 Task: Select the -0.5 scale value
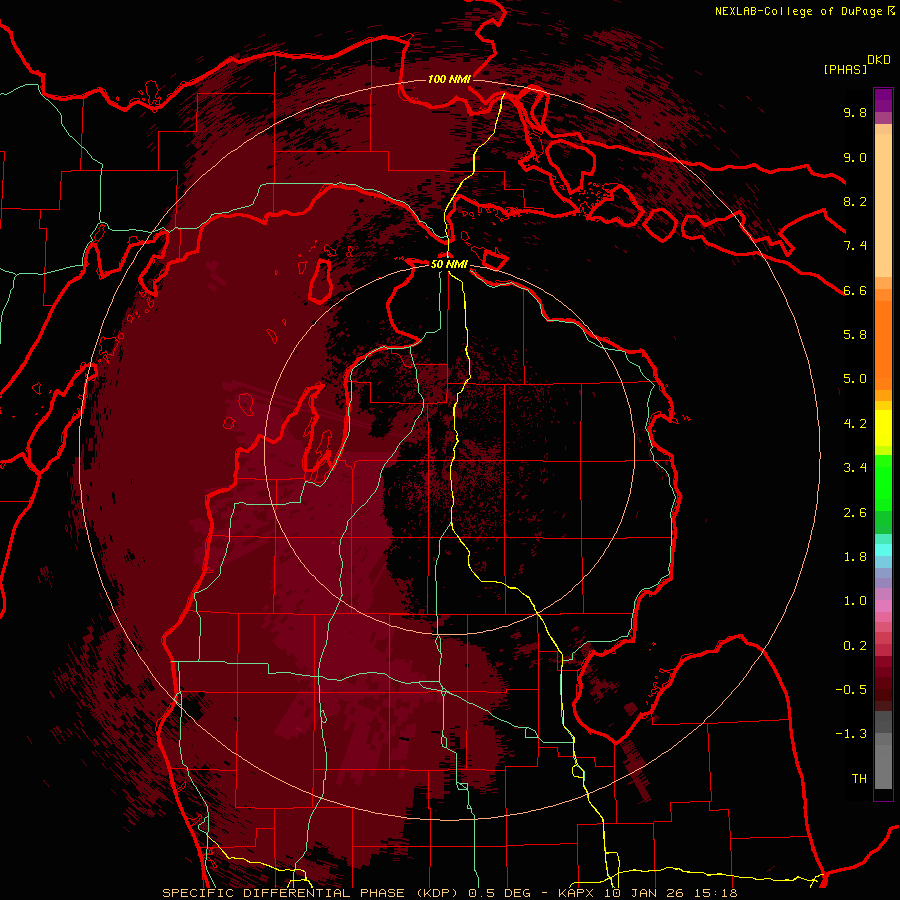pyautogui.click(x=851, y=690)
